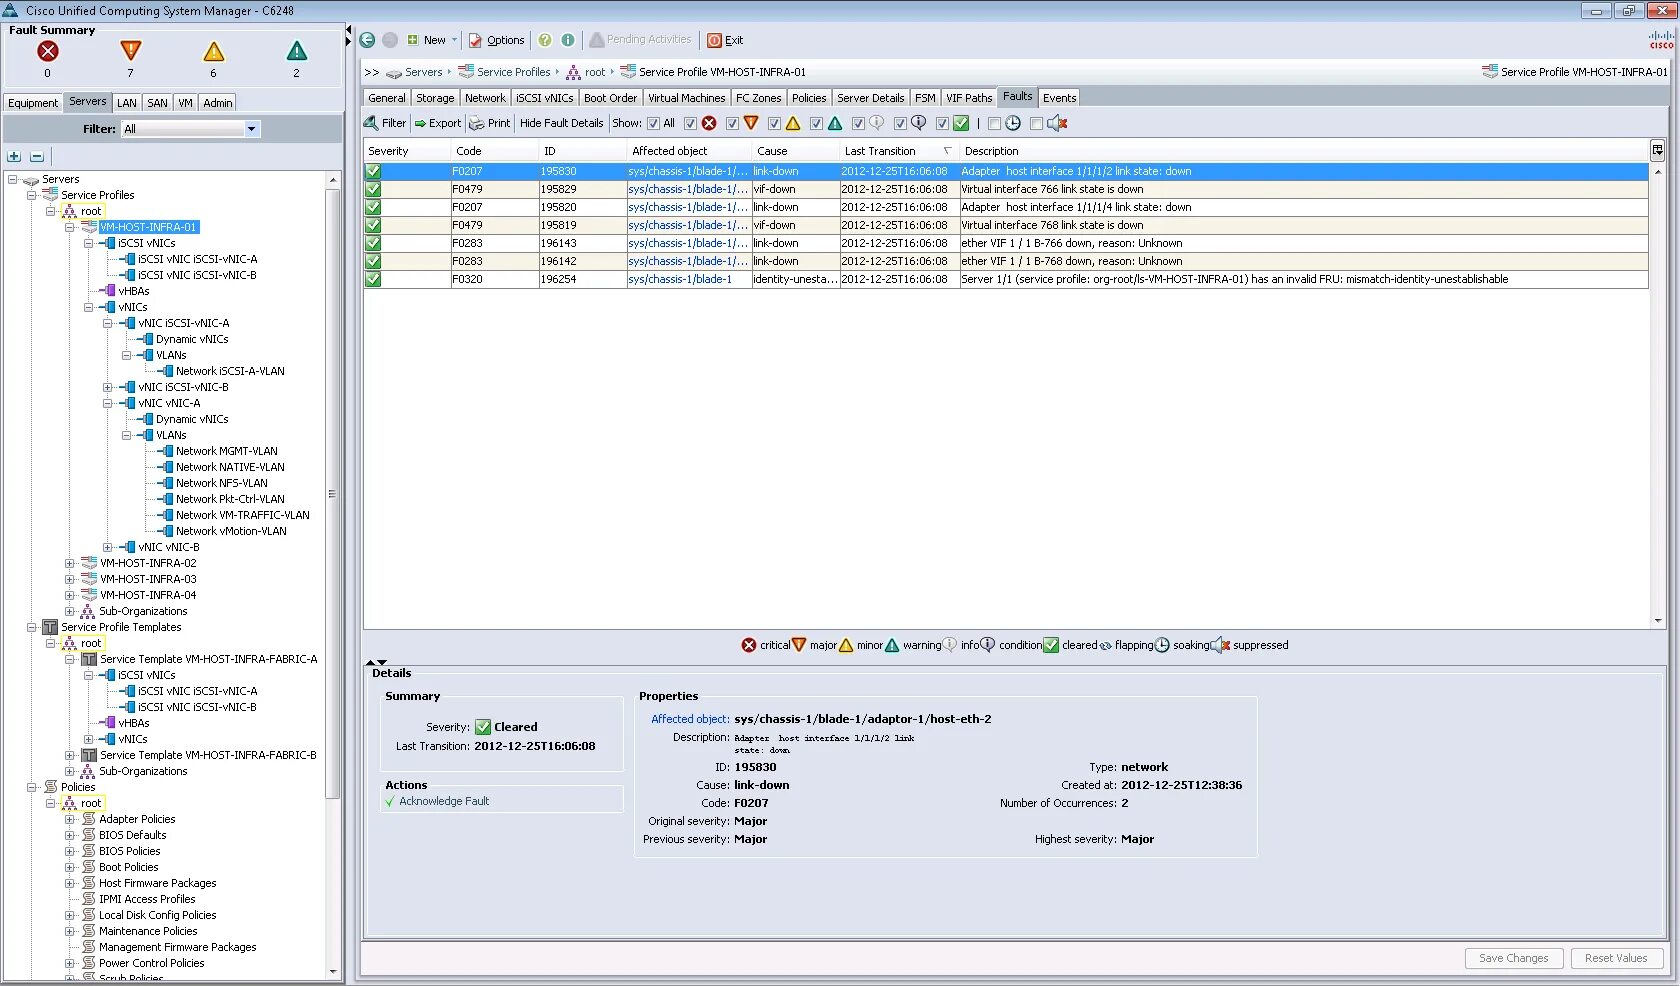Image resolution: width=1680 pixels, height=986 pixels.
Task: Open the Filter All dropdown
Action: pyautogui.click(x=251, y=129)
